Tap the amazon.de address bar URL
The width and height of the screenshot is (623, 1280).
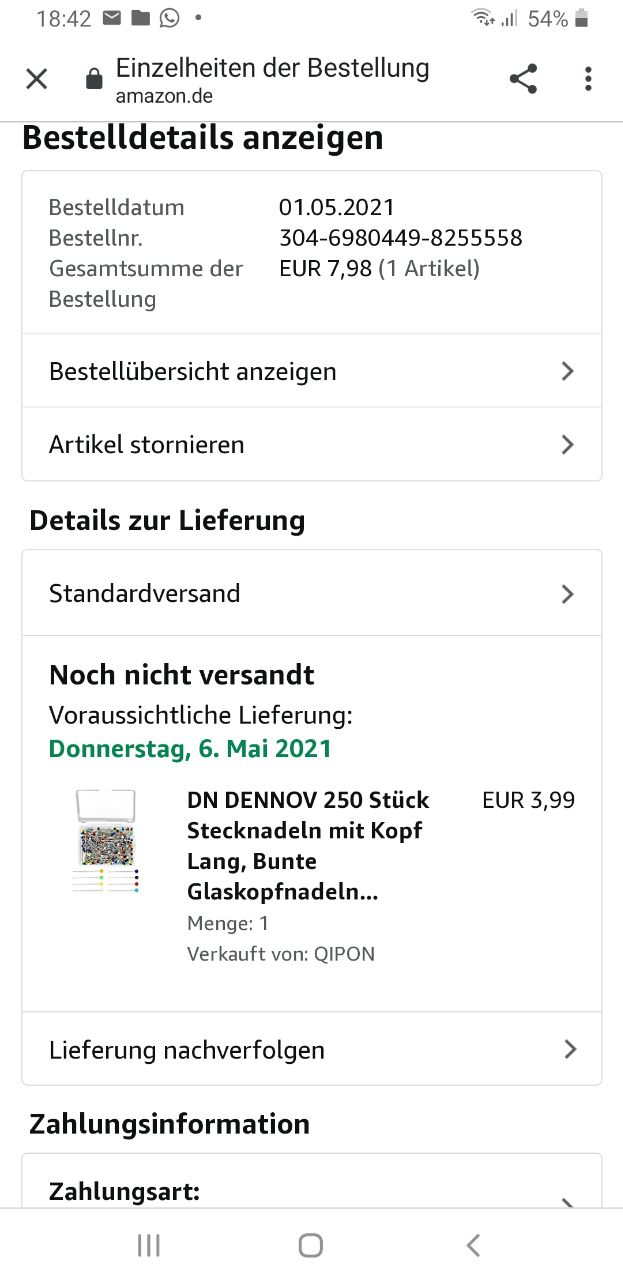pyautogui.click(x=164, y=97)
